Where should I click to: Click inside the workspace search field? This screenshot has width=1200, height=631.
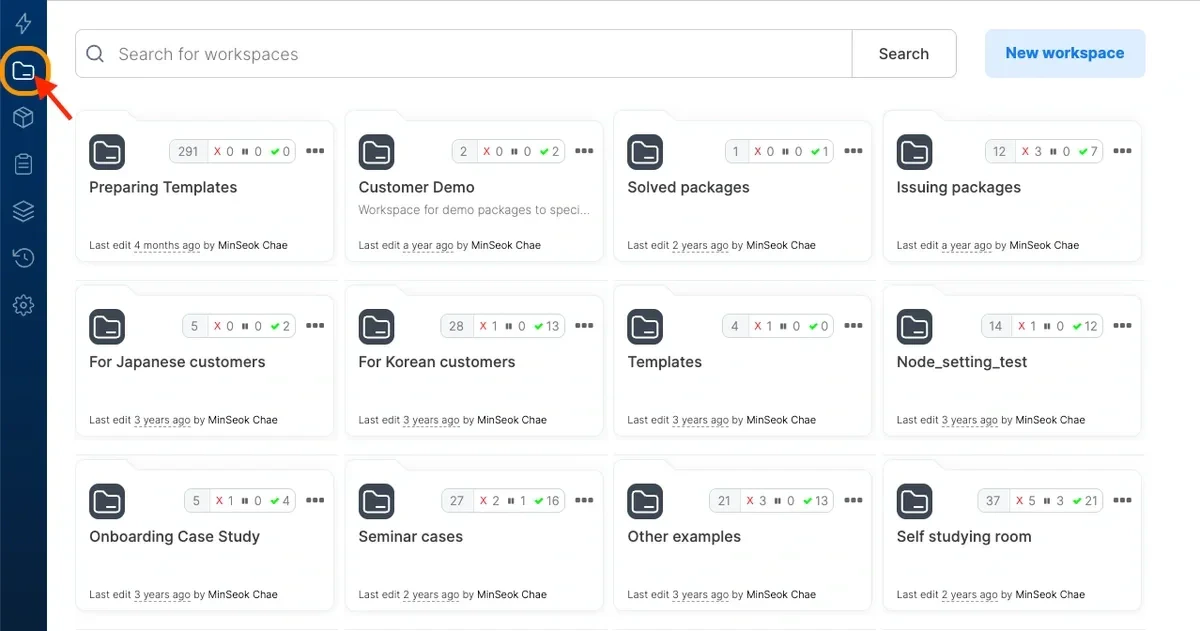400,53
